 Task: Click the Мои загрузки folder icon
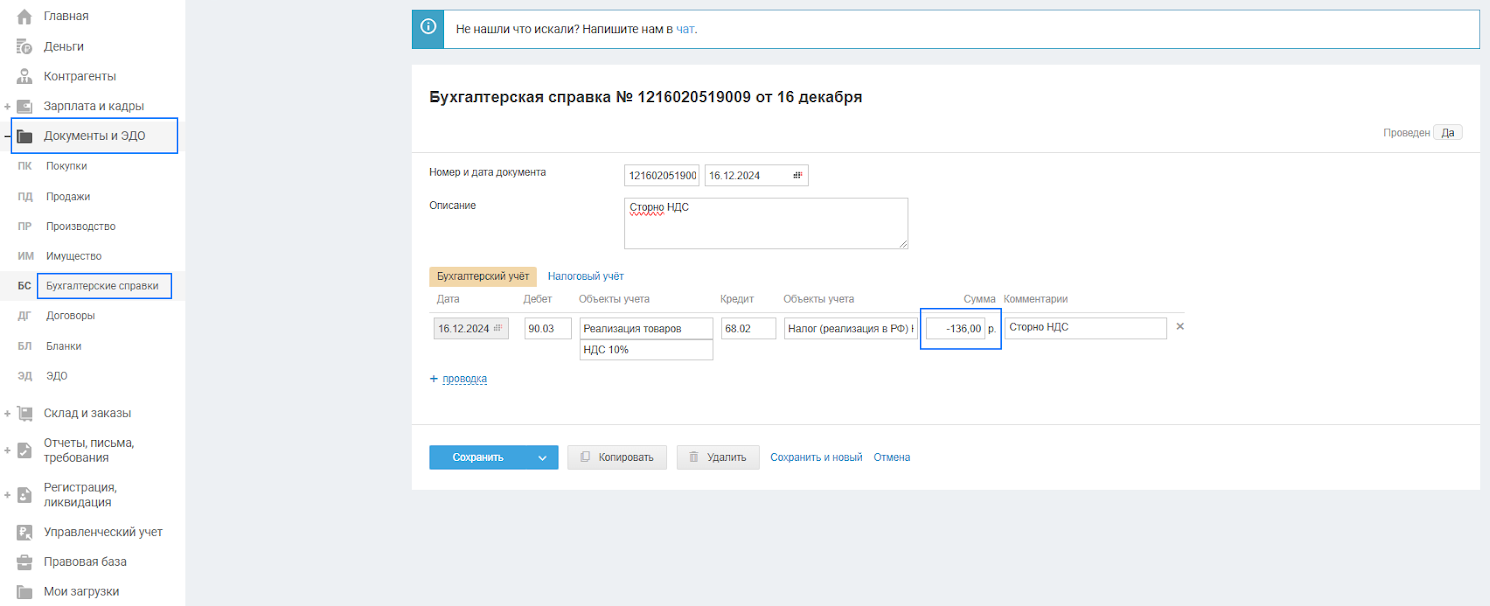25,592
